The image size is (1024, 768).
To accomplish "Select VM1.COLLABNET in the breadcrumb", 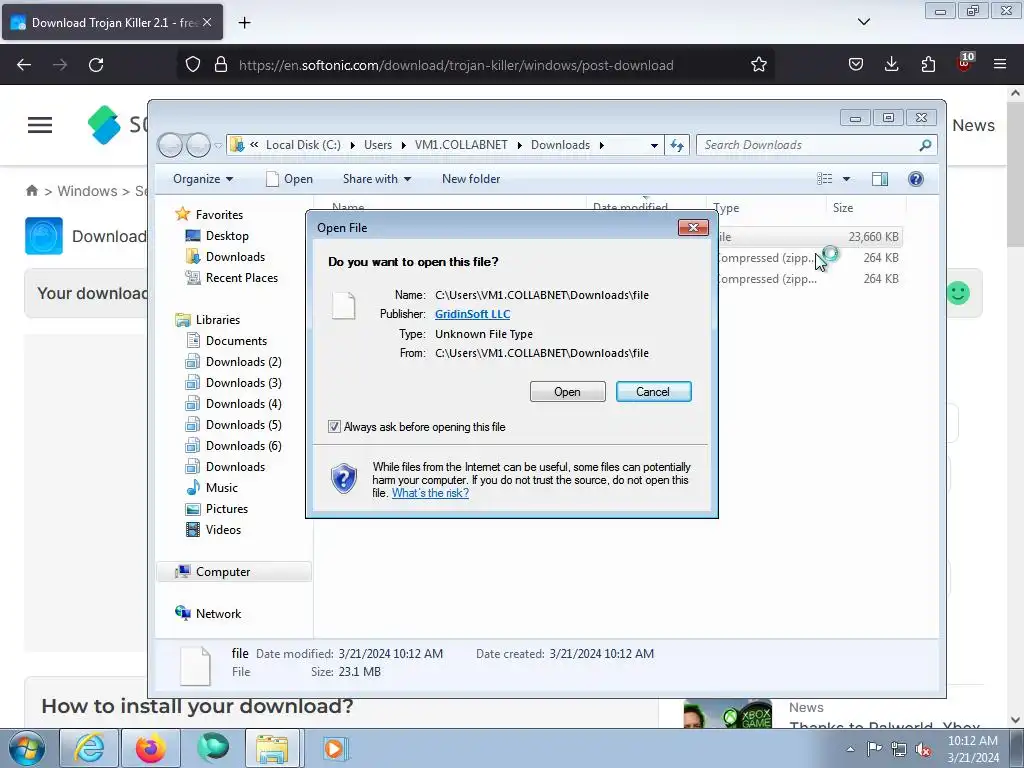I will click(x=461, y=145).
